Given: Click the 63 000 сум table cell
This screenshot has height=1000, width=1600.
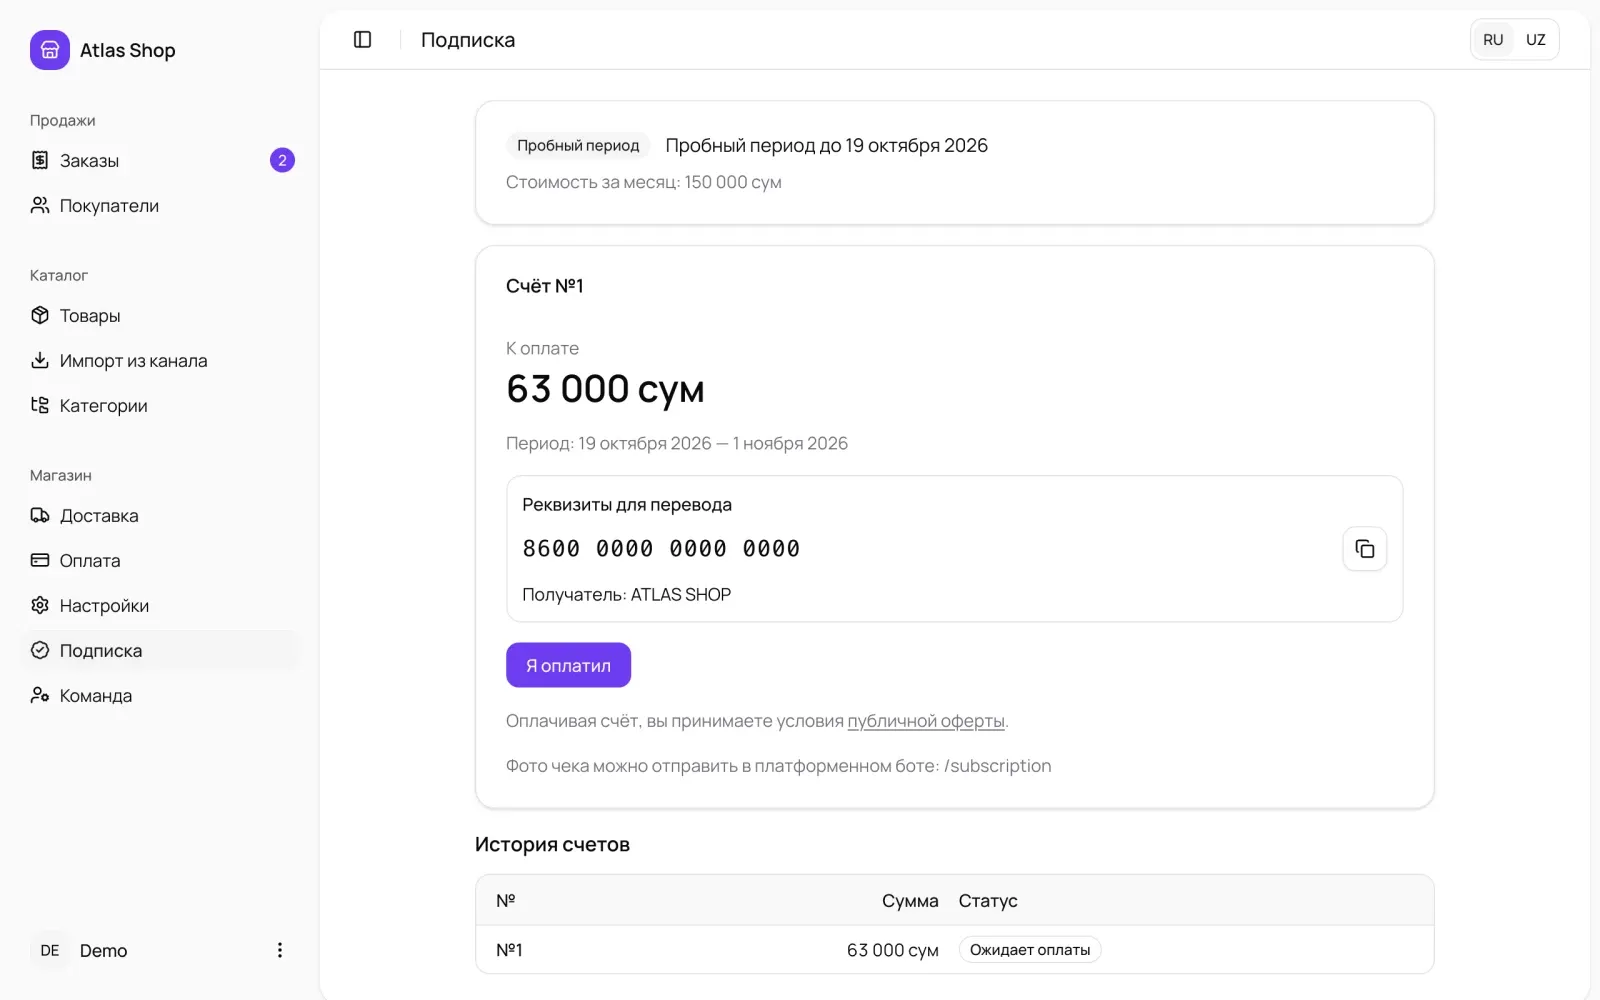Looking at the screenshot, I should click(893, 950).
